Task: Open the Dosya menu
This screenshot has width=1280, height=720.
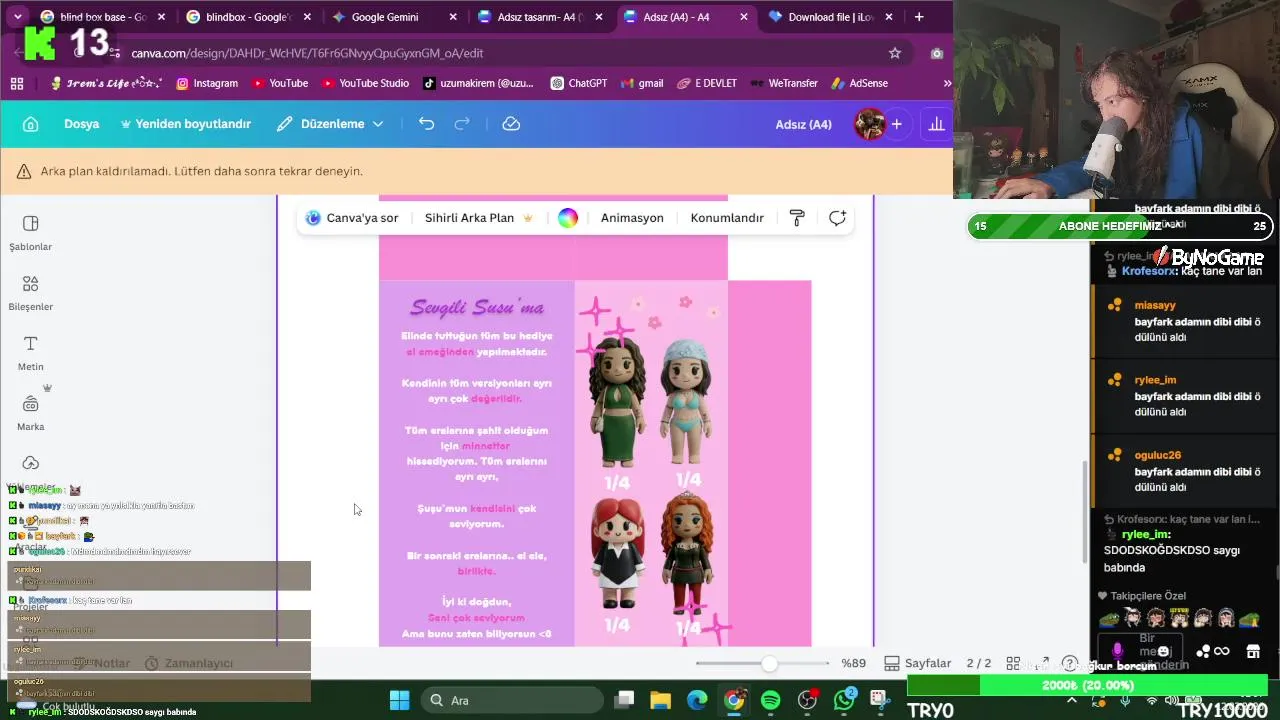Action: click(x=81, y=124)
